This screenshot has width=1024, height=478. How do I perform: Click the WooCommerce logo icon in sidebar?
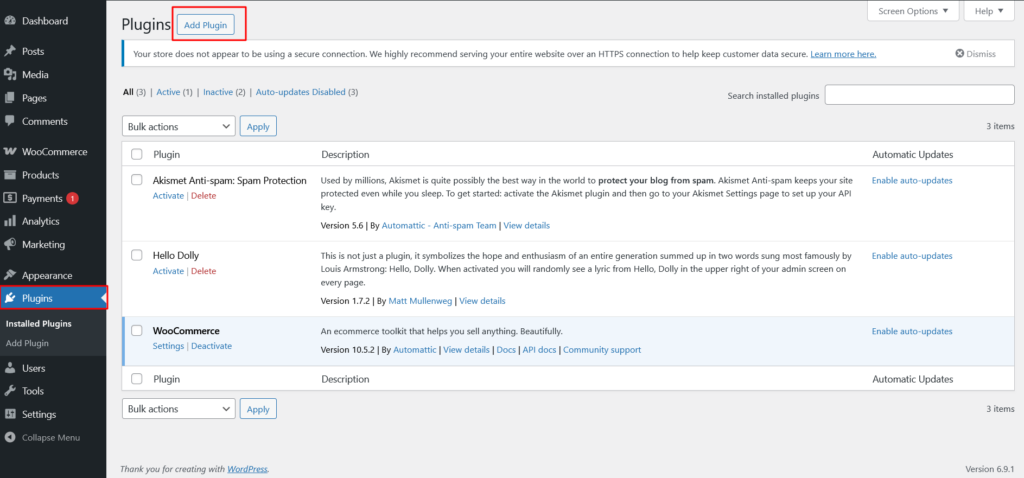click(10, 152)
